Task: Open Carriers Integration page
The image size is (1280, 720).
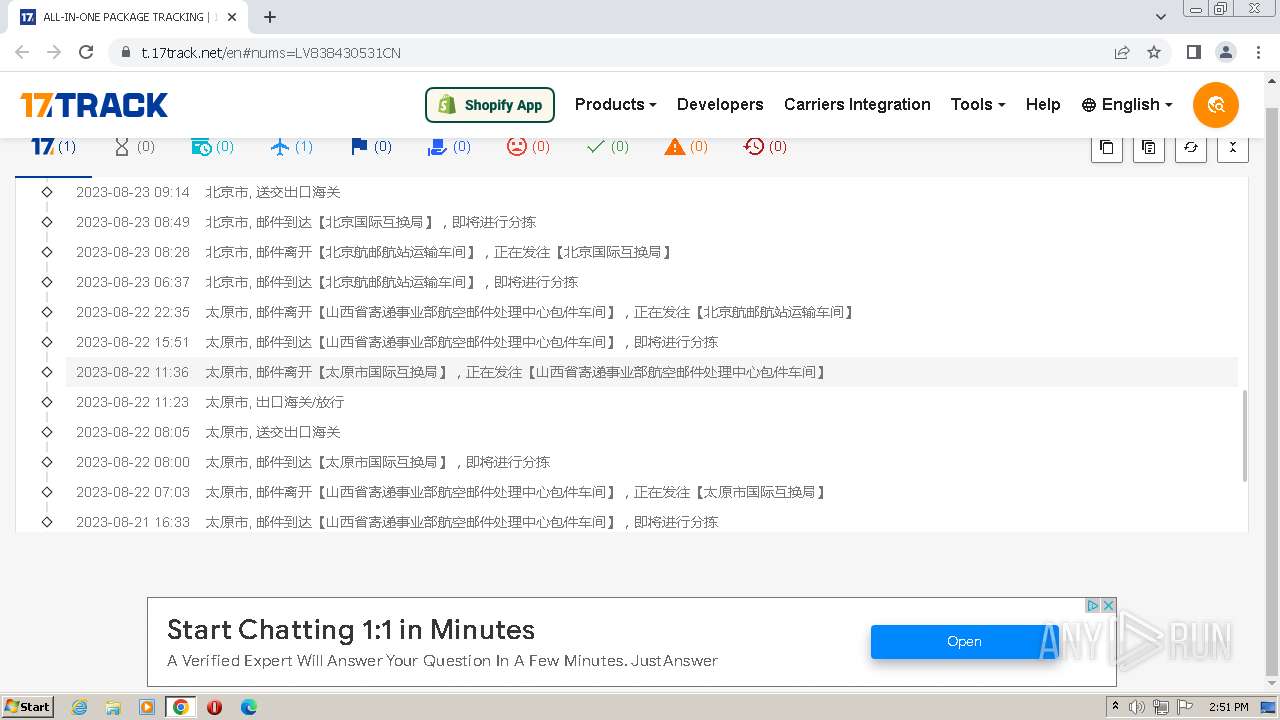Action: coord(857,104)
